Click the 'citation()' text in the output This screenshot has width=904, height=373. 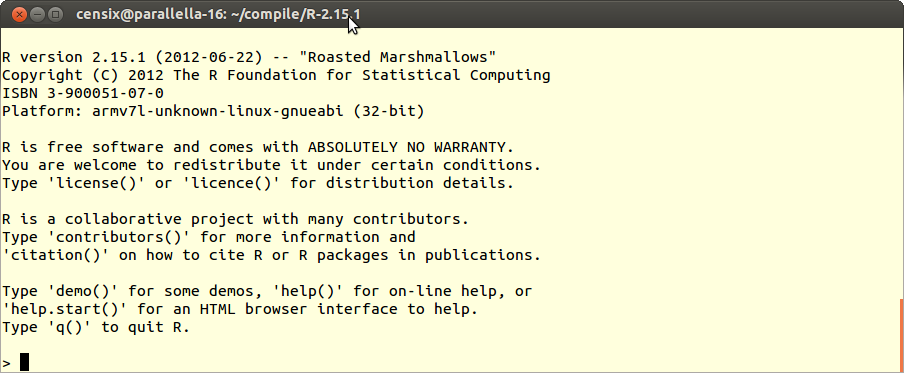pos(56,255)
